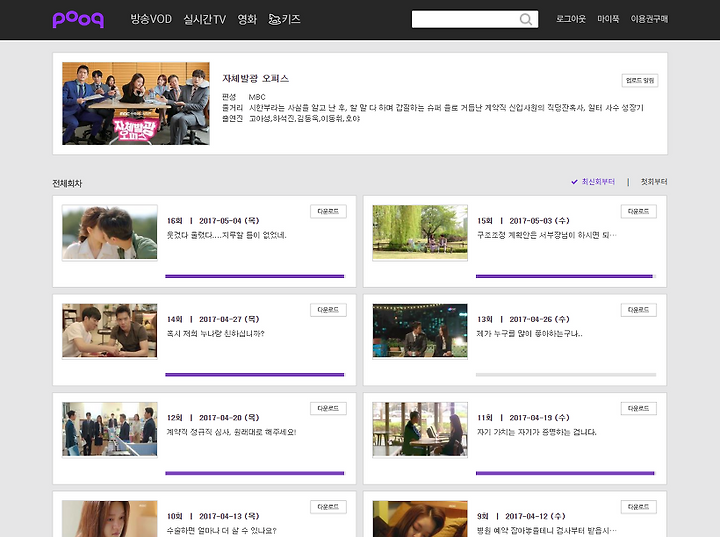Click the 로그아웃 link
The width and height of the screenshot is (720, 537).
tap(571, 19)
